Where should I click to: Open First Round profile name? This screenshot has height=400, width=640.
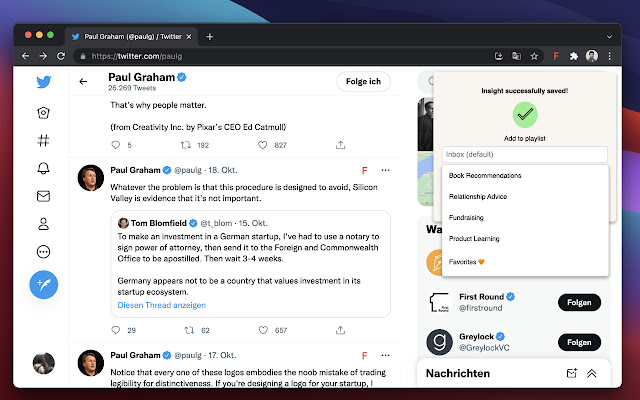(x=481, y=297)
